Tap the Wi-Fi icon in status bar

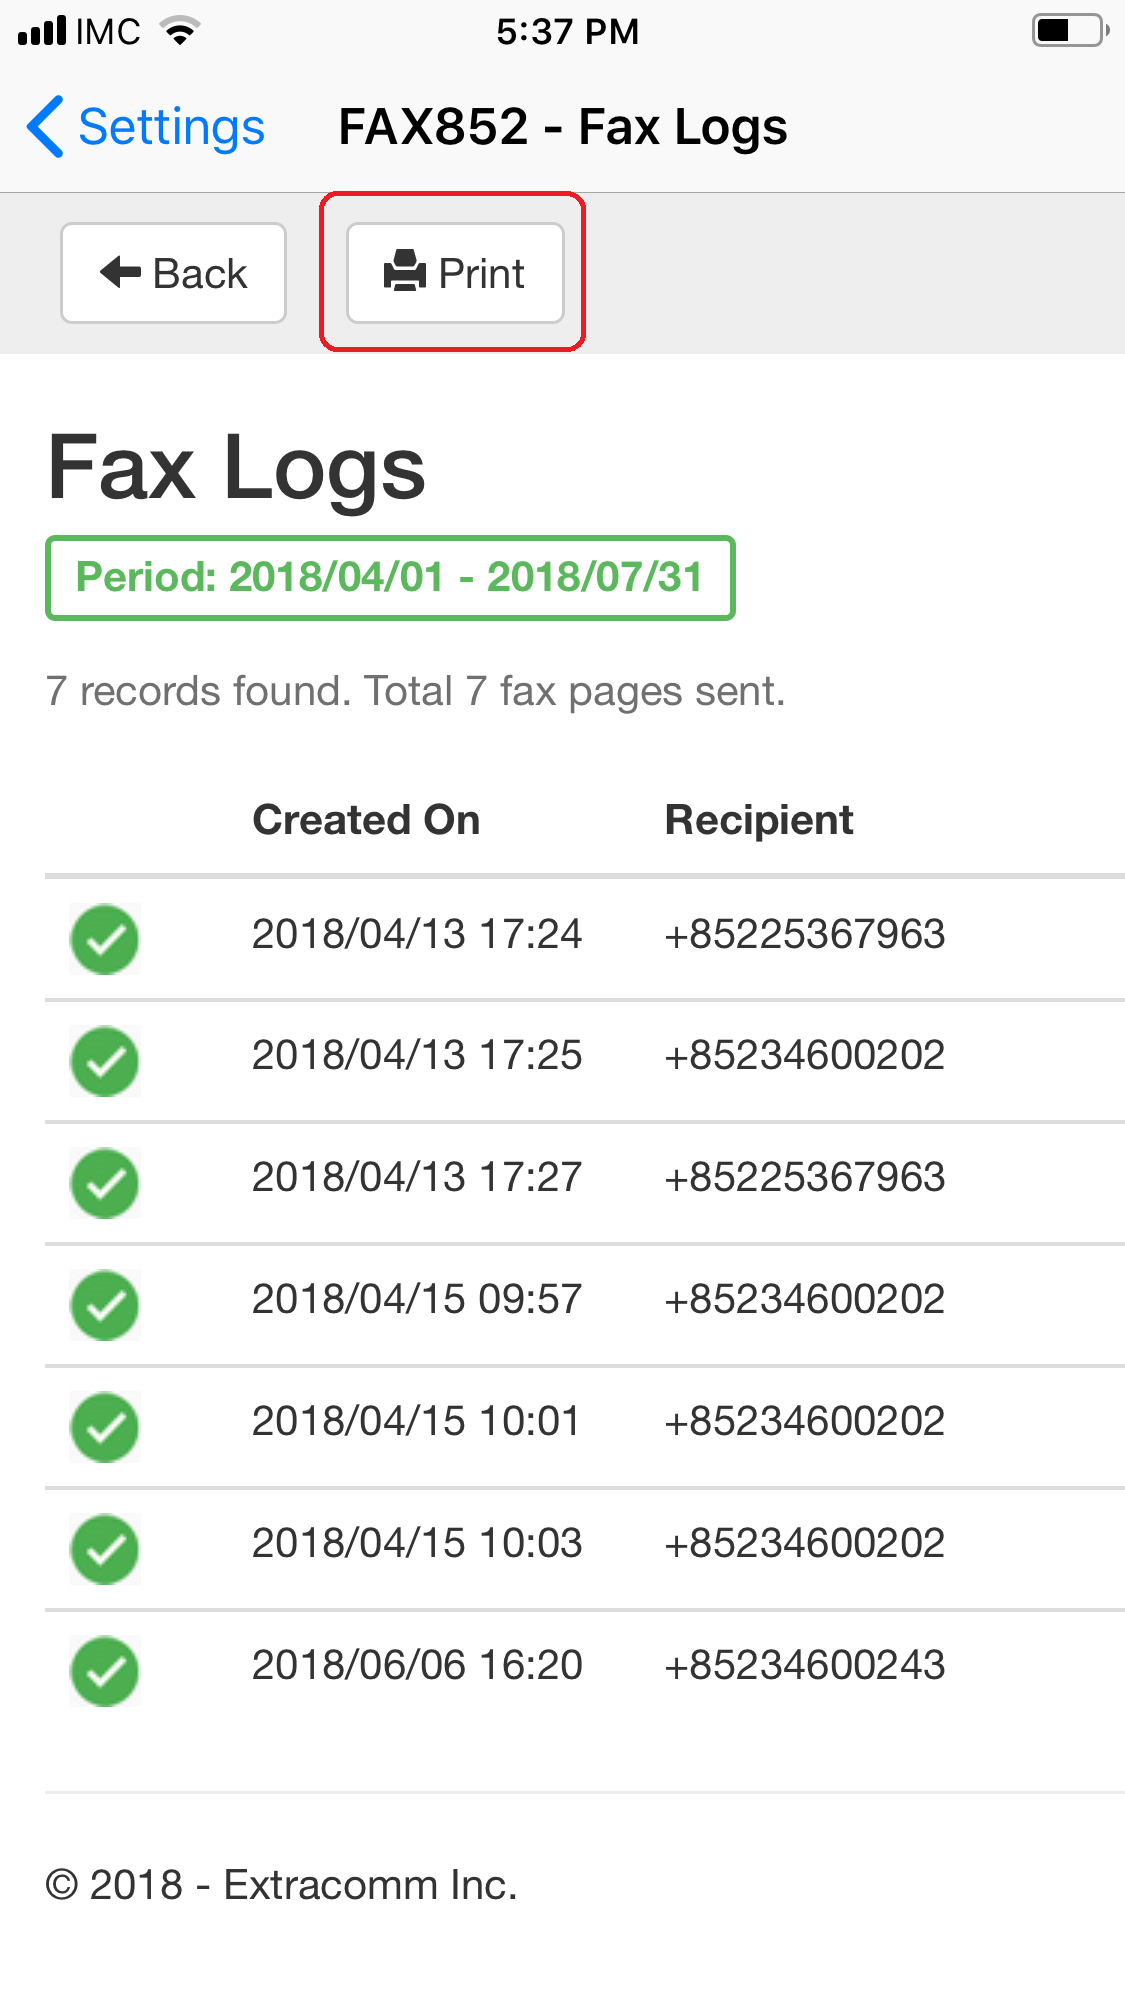[180, 32]
